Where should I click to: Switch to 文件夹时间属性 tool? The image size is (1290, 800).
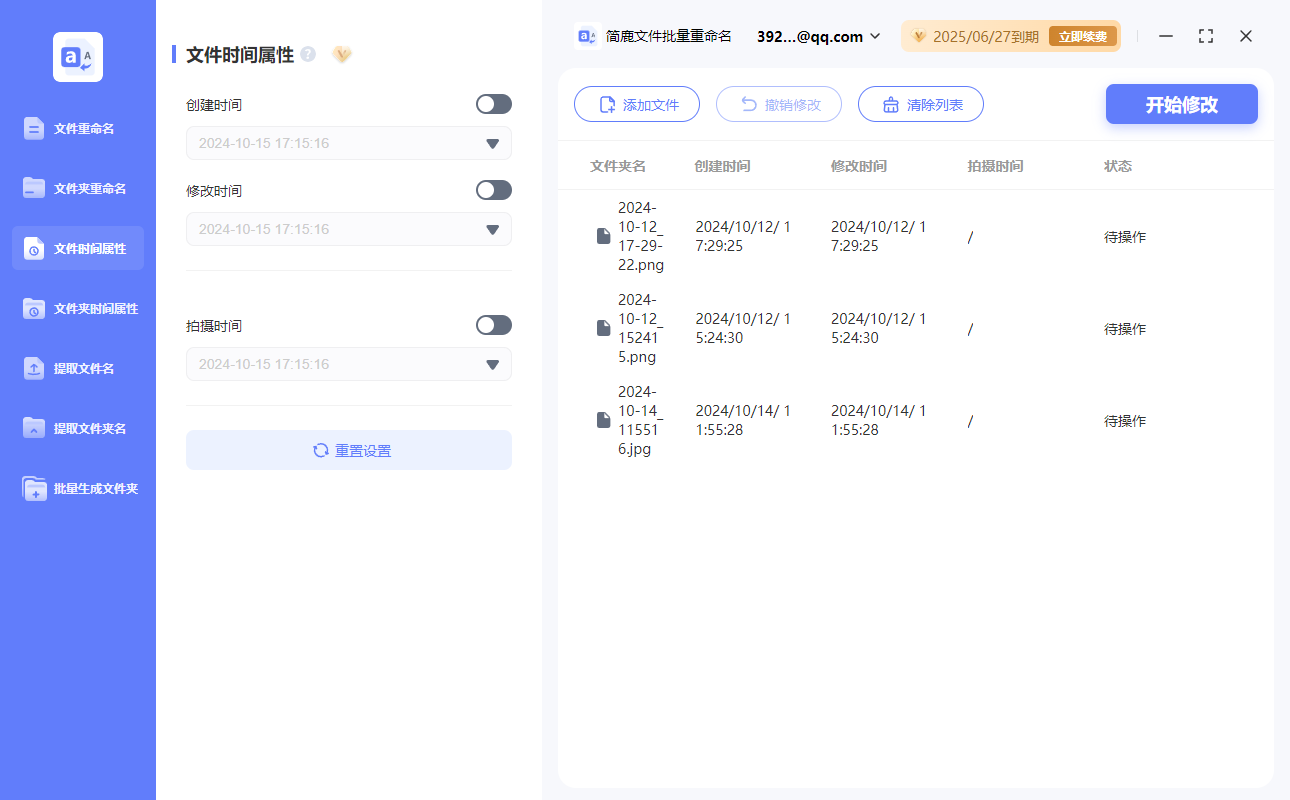(77, 308)
